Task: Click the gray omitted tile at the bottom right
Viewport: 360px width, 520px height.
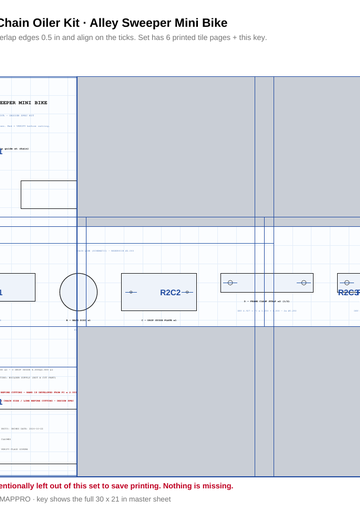Action: click(x=317, y=401)
